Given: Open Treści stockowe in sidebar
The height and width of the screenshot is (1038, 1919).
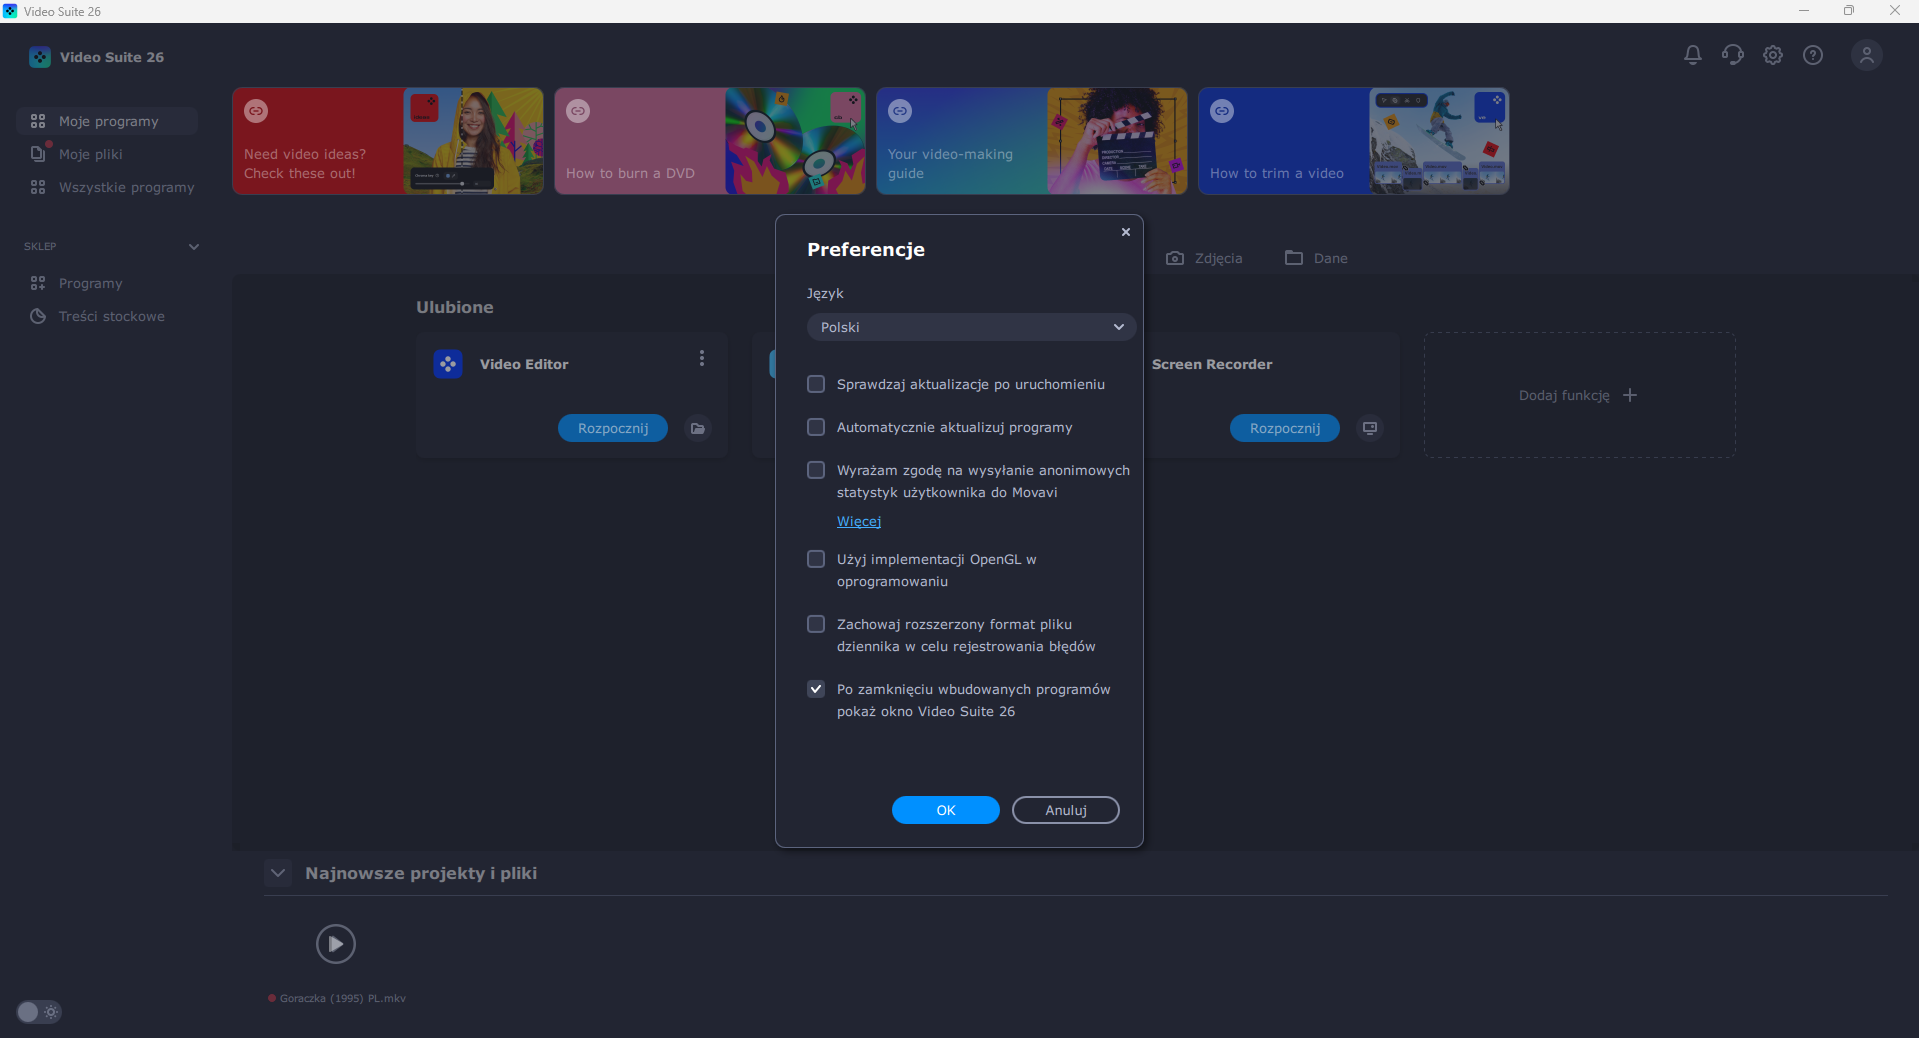Looking at the screenshot, I should (107, 316).
